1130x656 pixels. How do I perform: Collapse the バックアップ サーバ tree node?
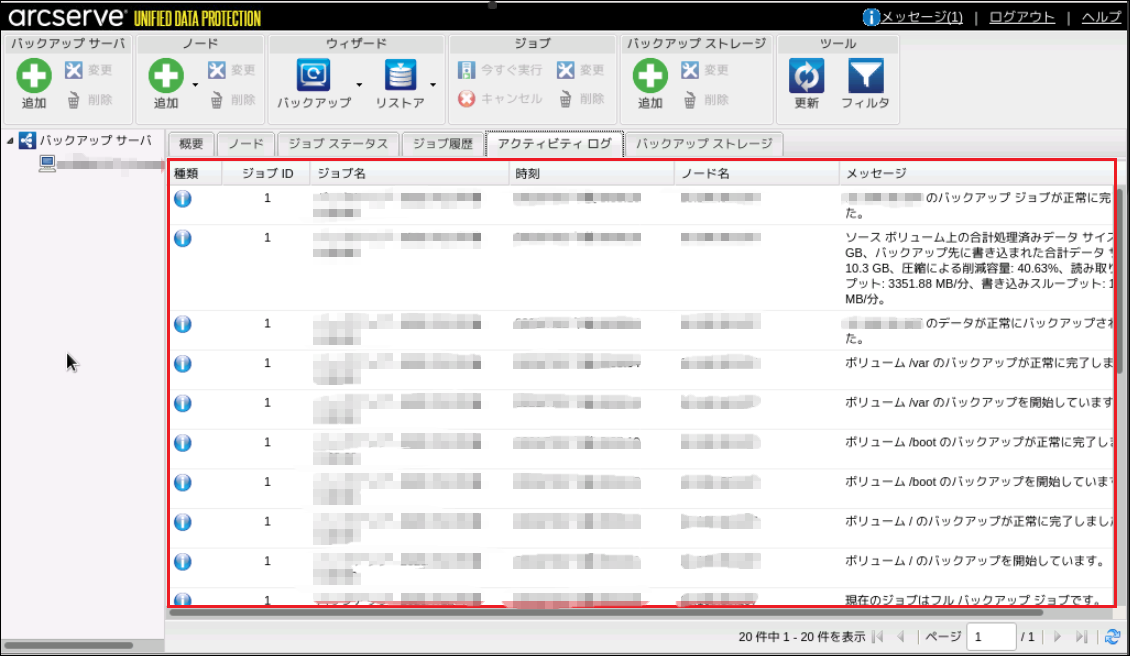pyautogui.click(x=10, y=141)
